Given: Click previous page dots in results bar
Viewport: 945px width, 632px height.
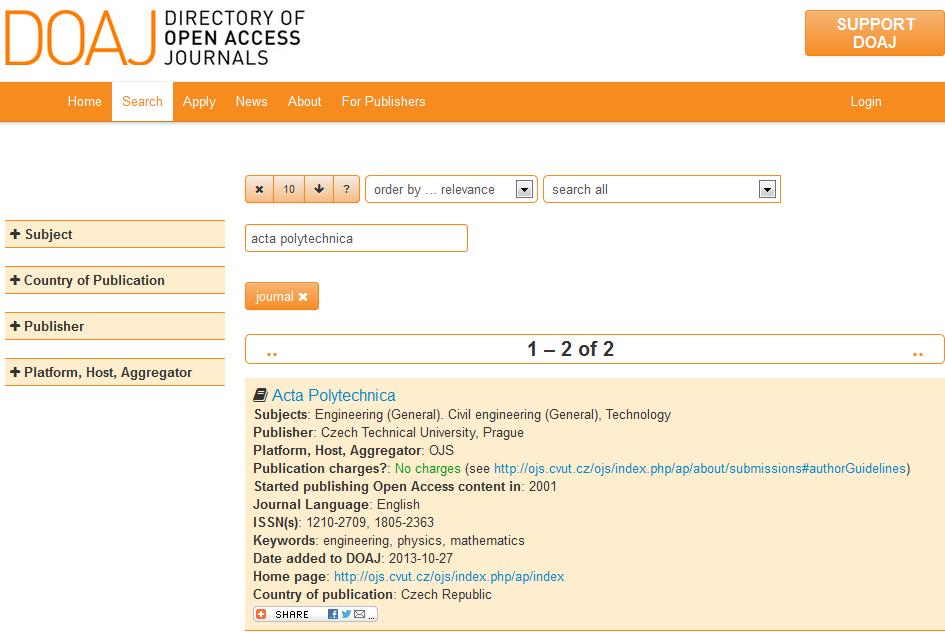Looking at the screenshot, I should click(x=272, y=352).
